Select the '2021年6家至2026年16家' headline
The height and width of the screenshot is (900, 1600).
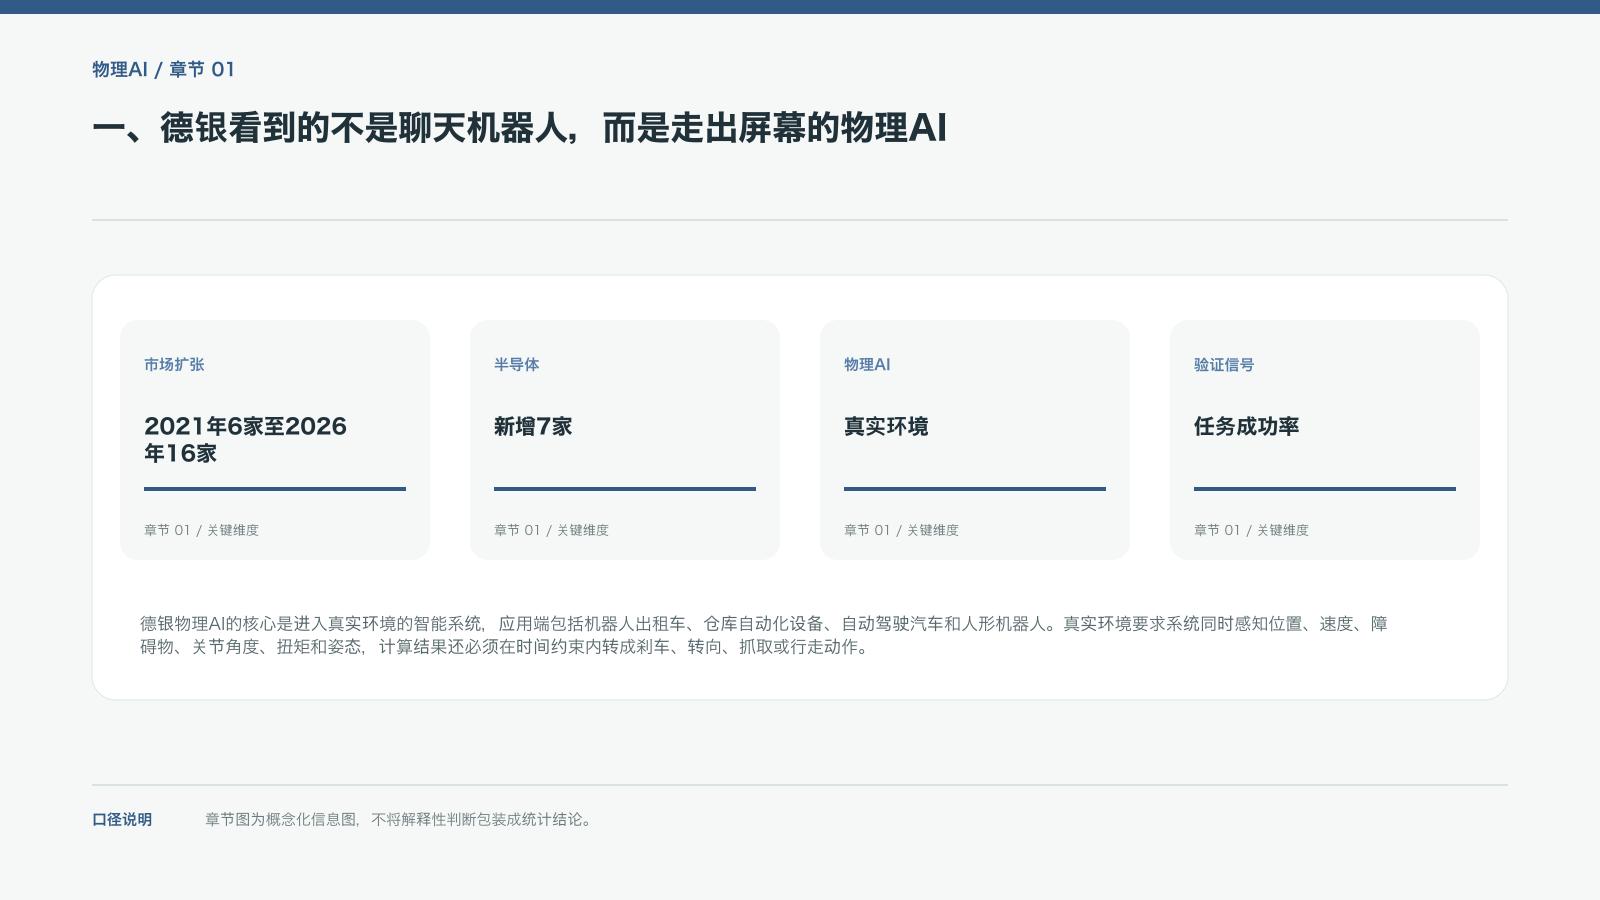[x=245, y=439]
